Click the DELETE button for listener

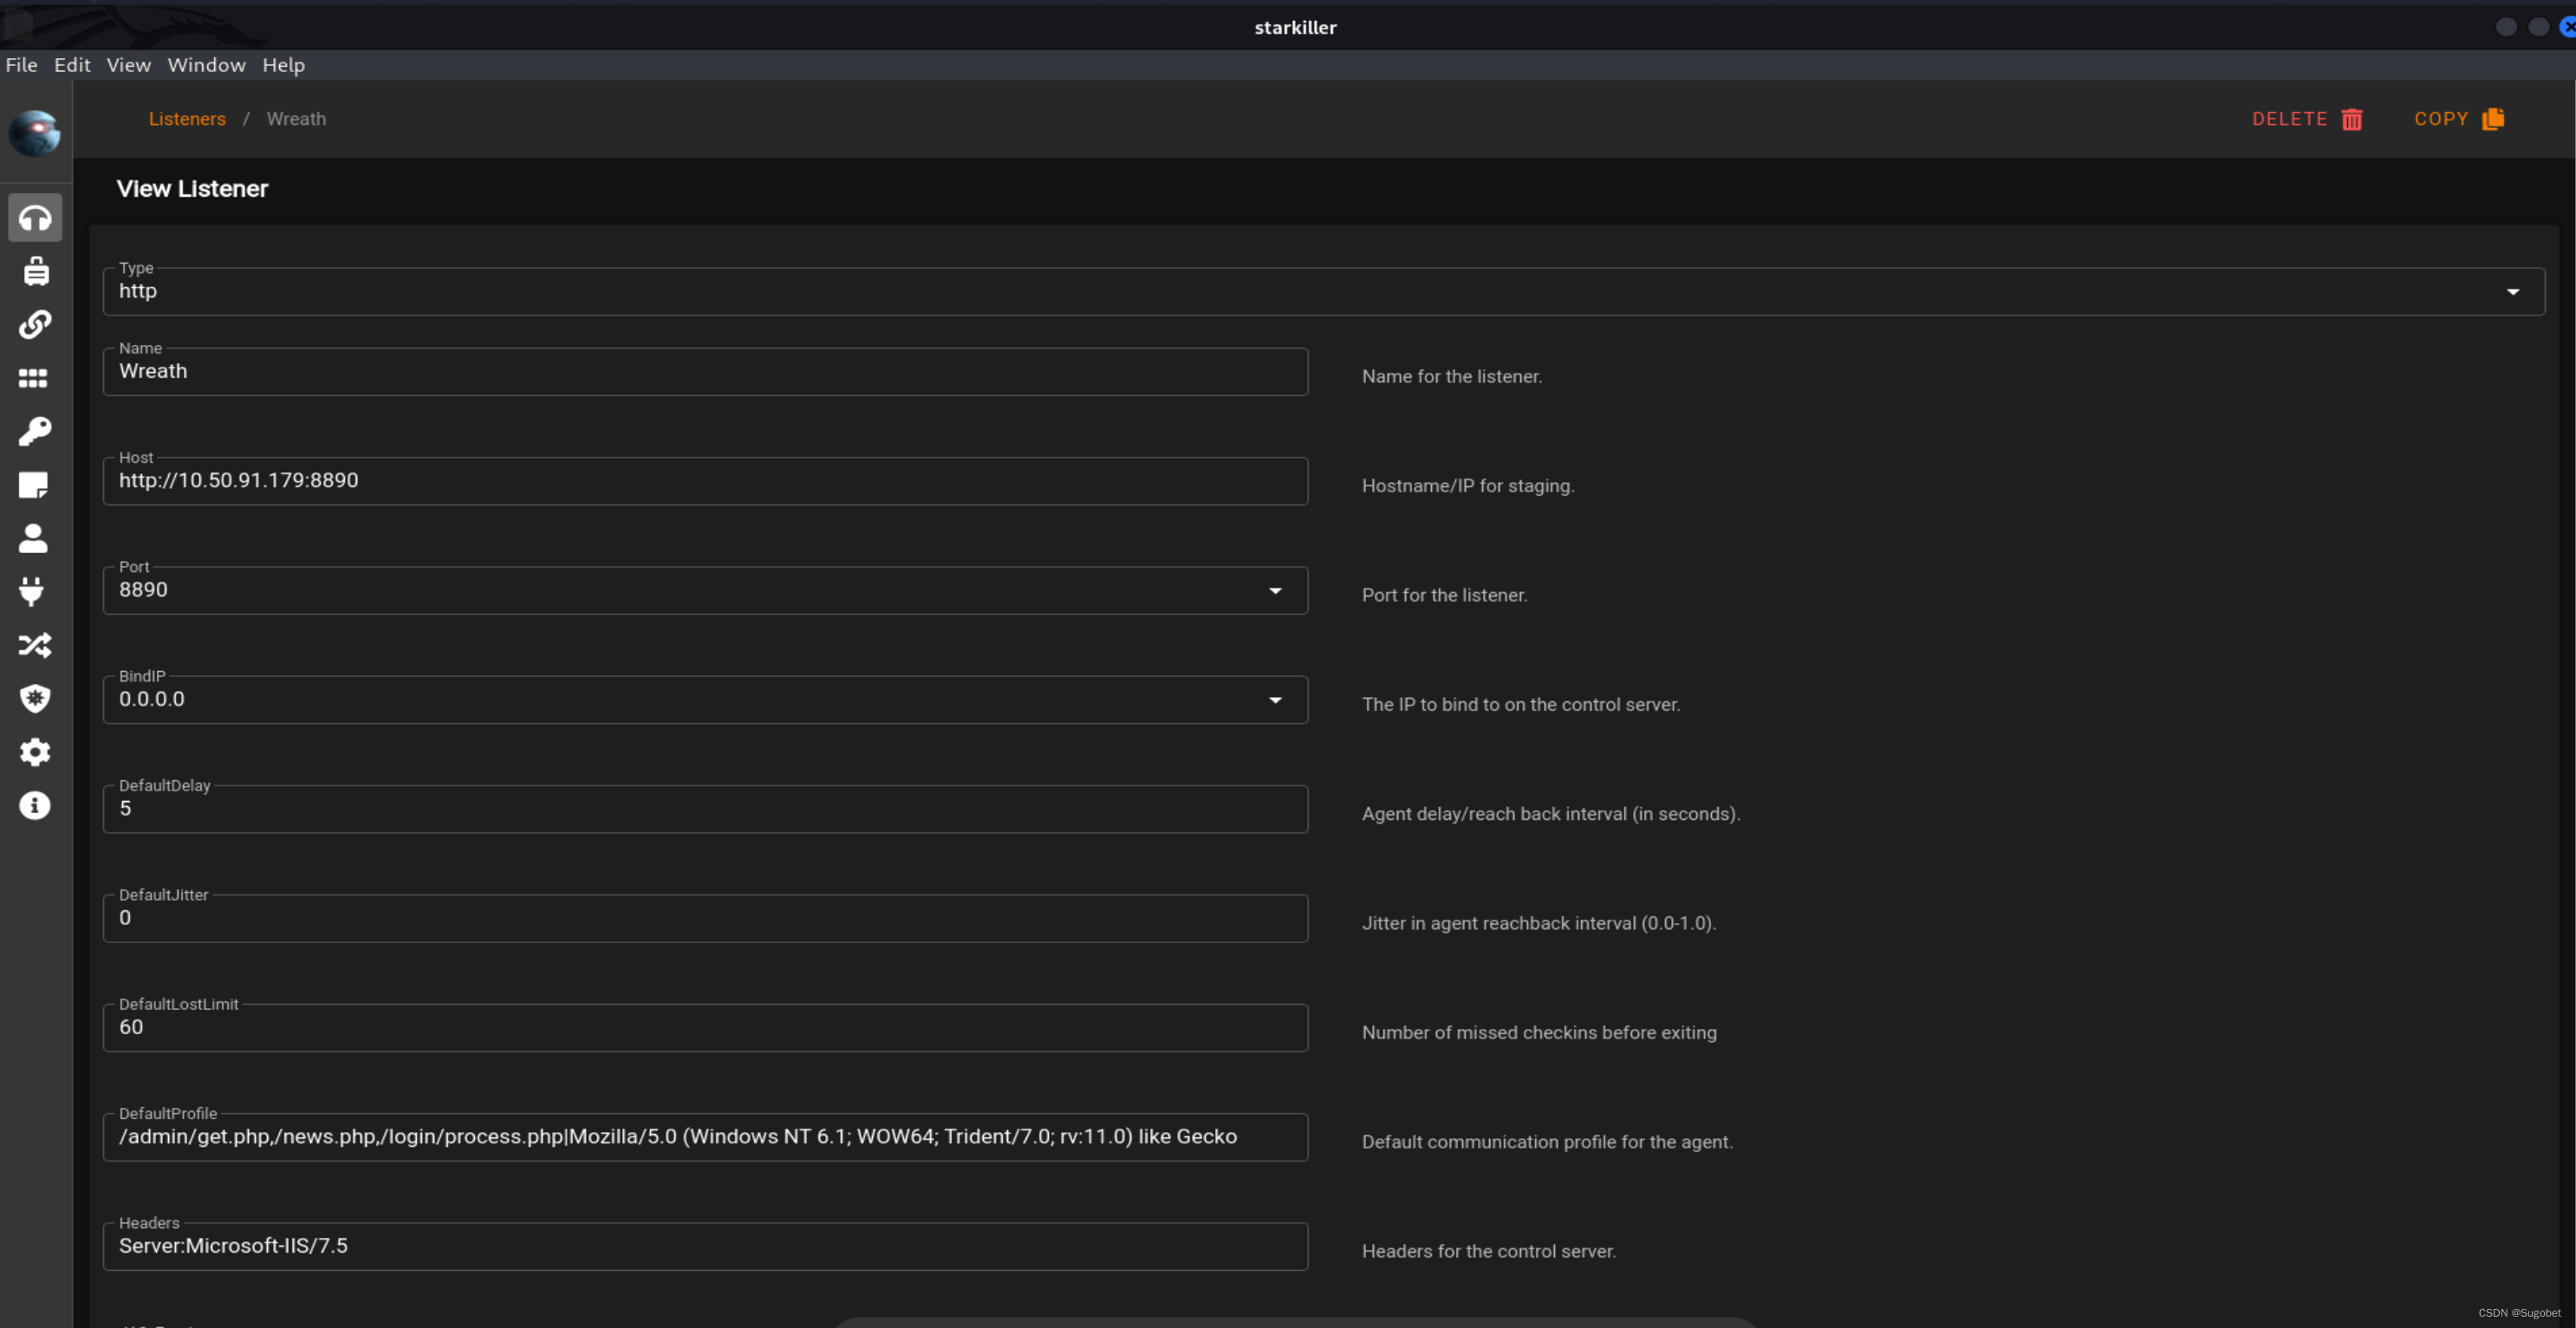[x=2306, y=119]
